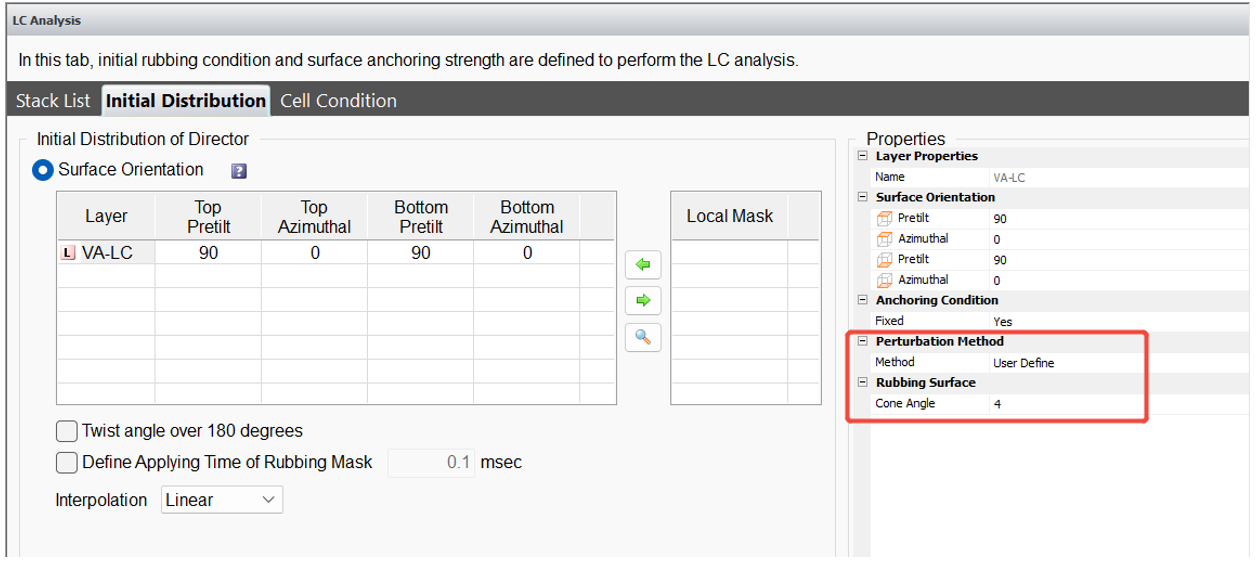
Task: Click the first Azimuthal cube icon
Action: coord(883,239)
